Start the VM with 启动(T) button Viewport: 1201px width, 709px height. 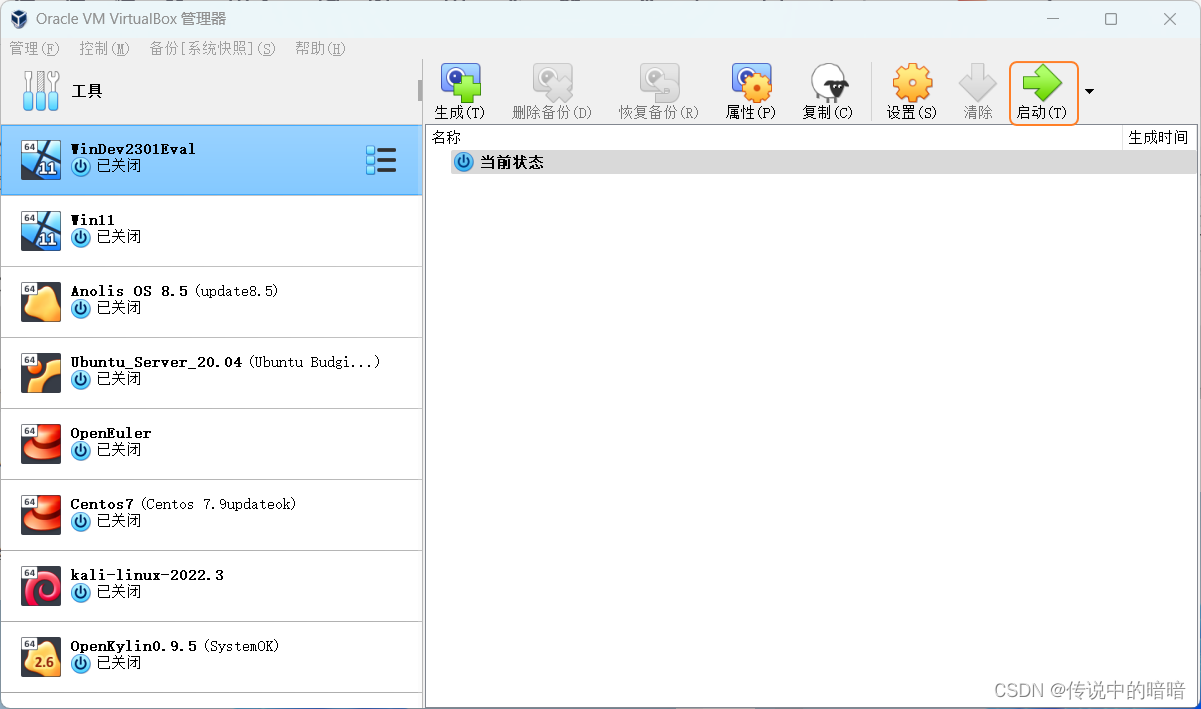[1043, 92]
